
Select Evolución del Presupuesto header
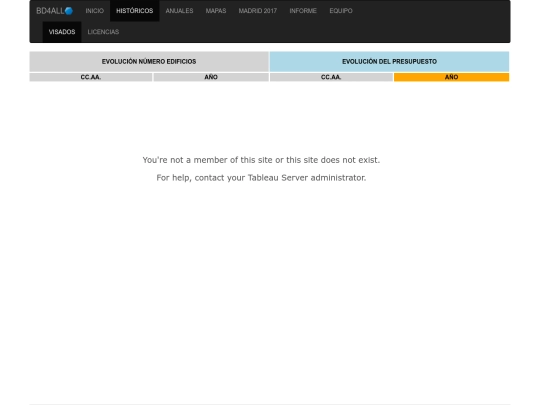click(x=390, y=62)
